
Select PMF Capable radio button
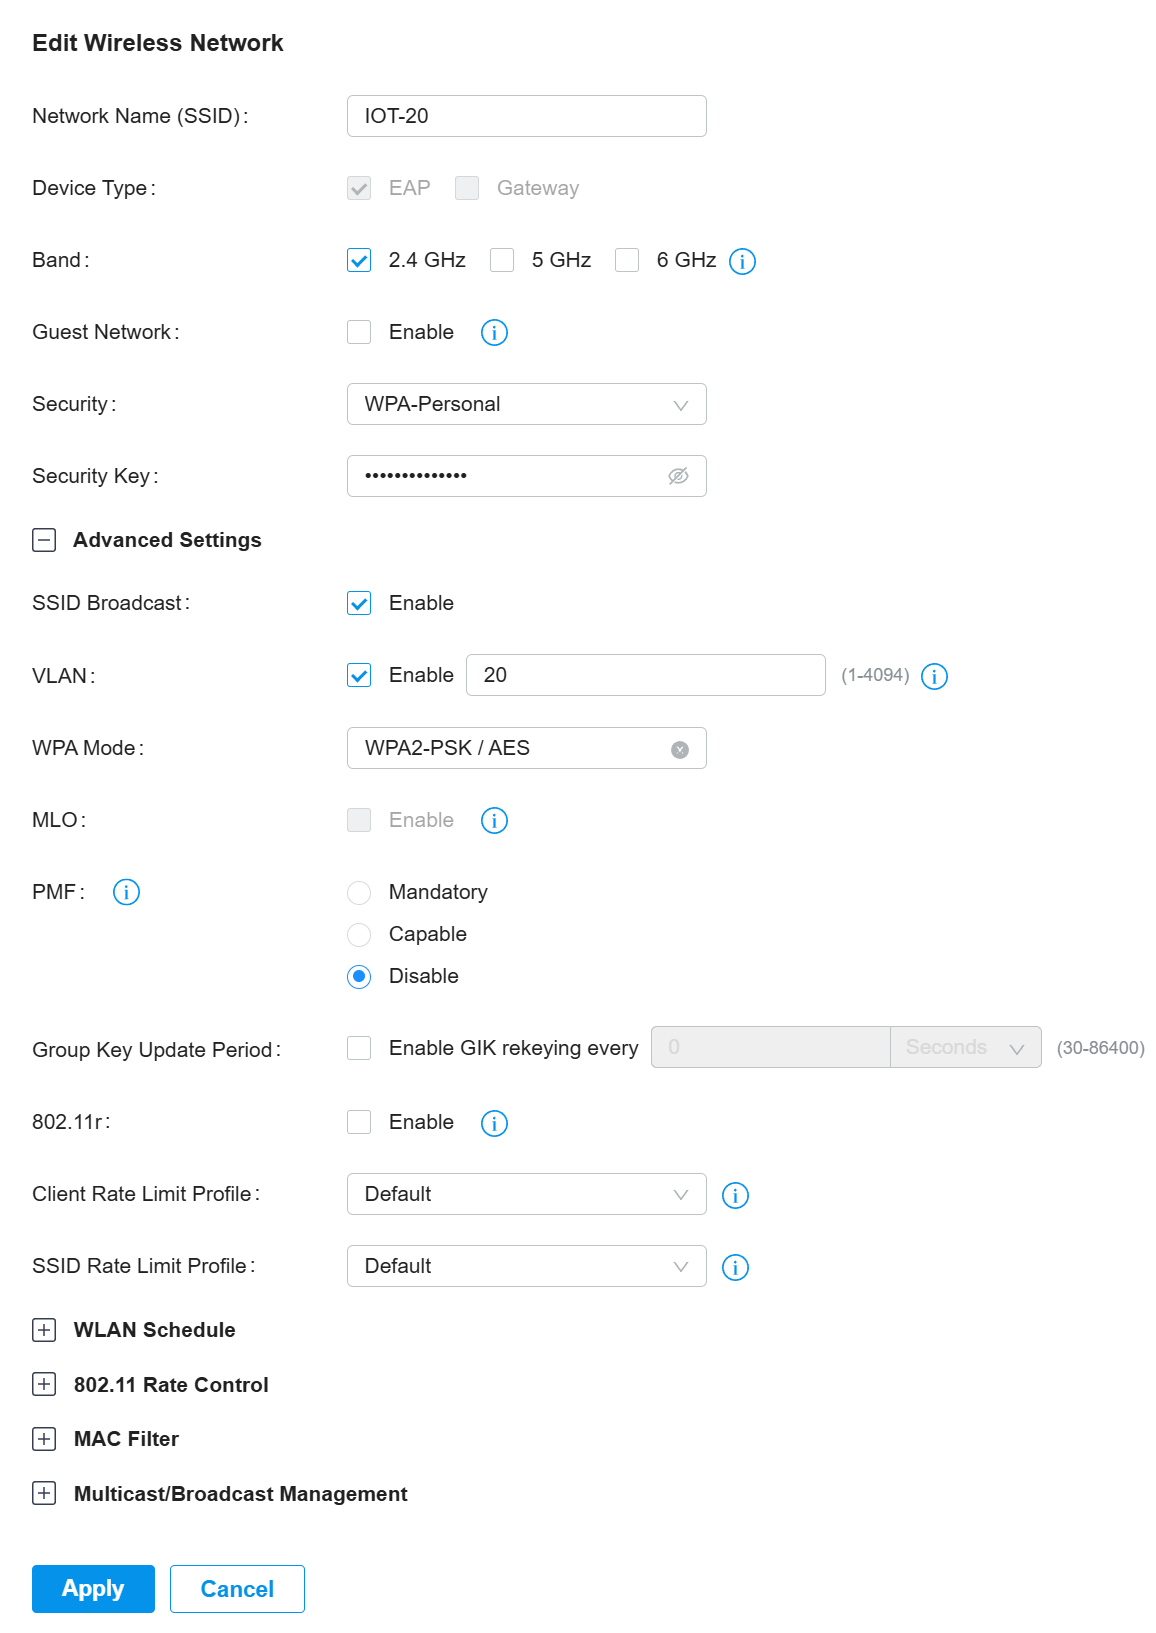[359, 934]
